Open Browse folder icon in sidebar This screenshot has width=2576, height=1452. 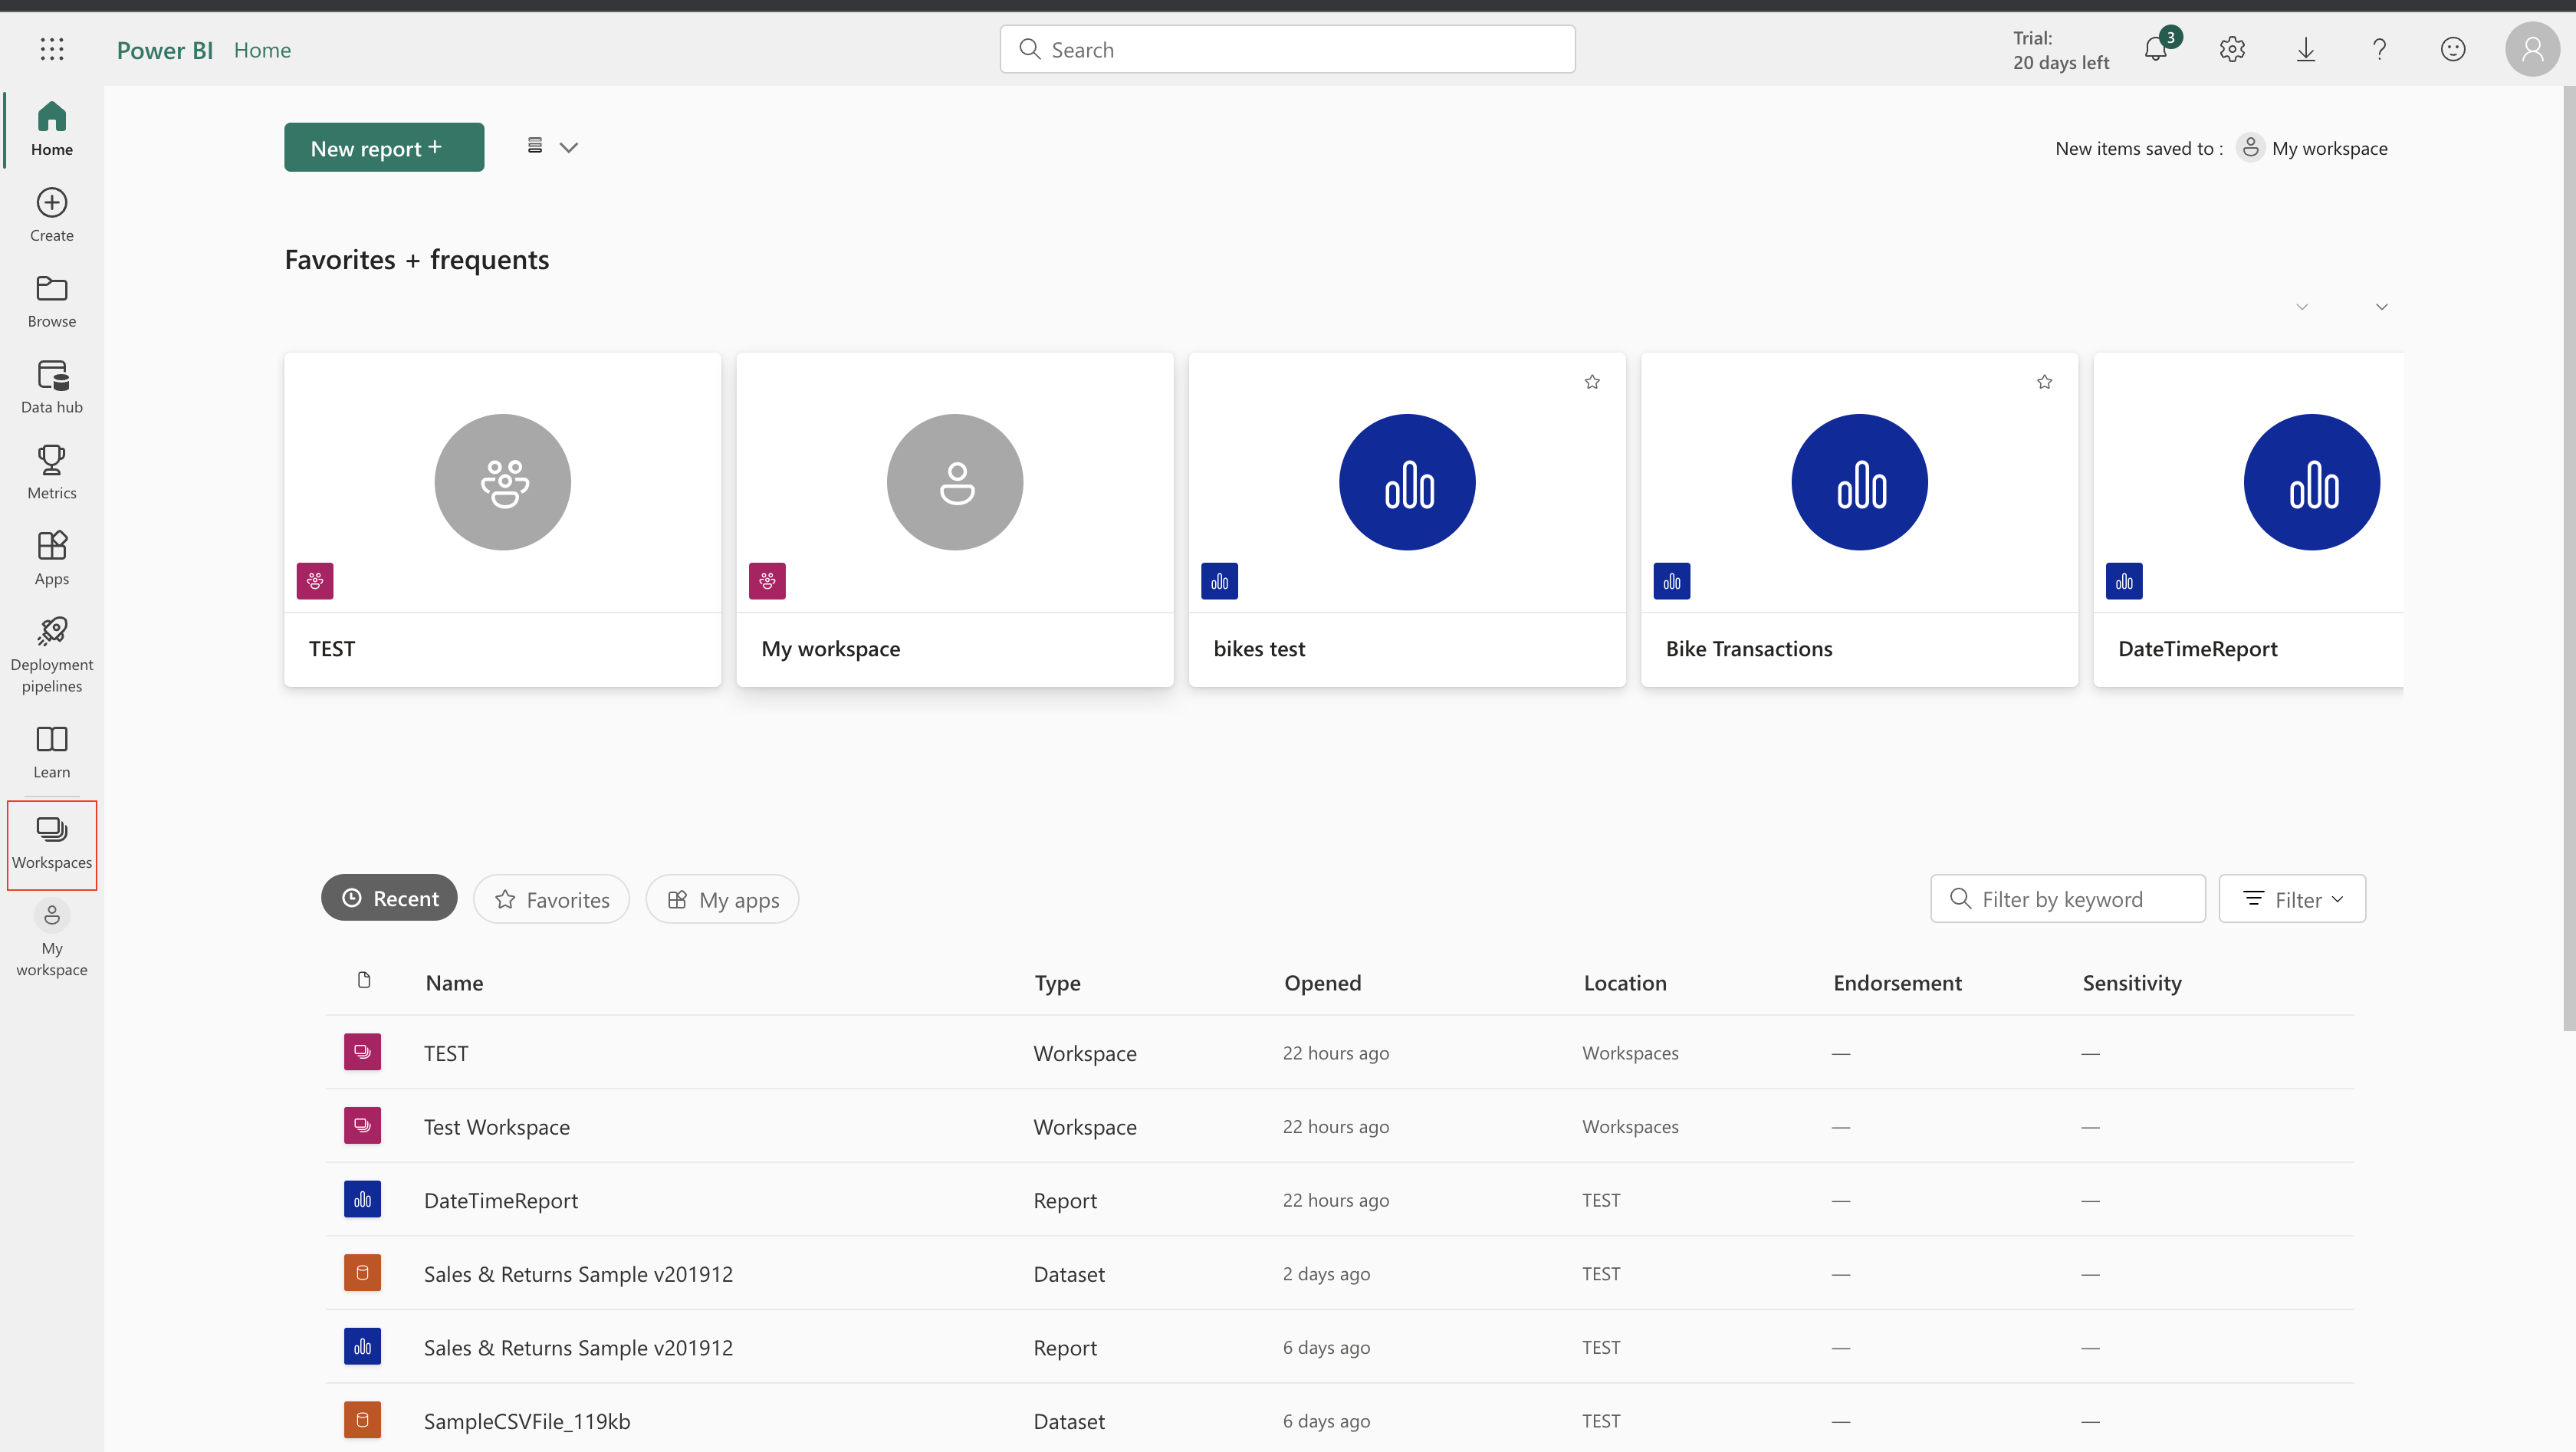point(52,301)
